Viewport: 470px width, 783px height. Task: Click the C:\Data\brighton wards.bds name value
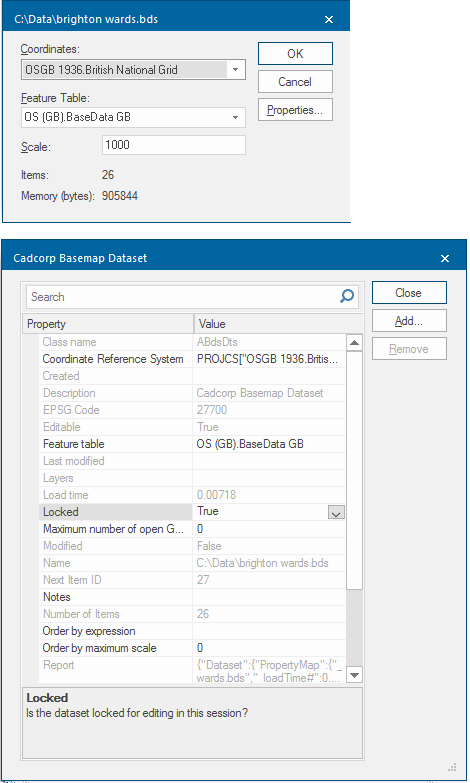point(269,563)
